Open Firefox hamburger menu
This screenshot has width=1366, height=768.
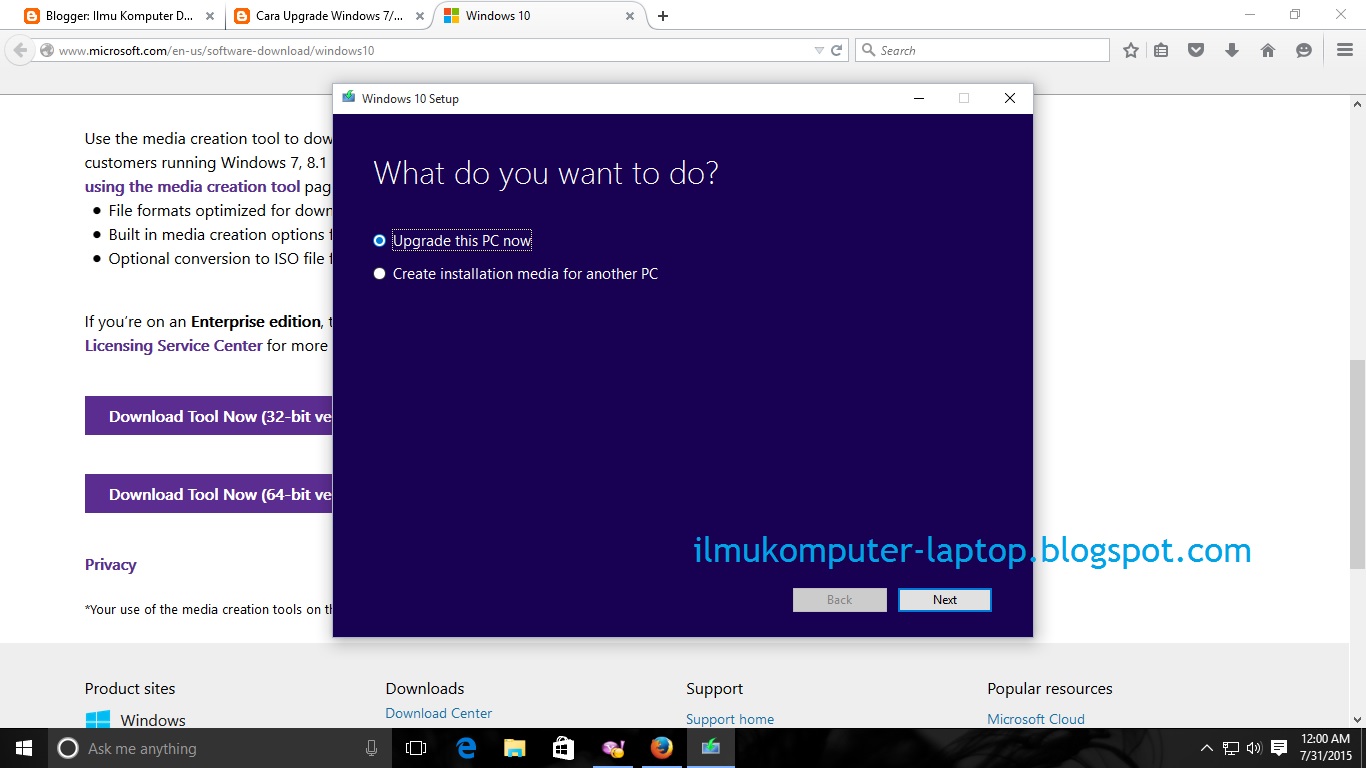(x=1345, y=50)
